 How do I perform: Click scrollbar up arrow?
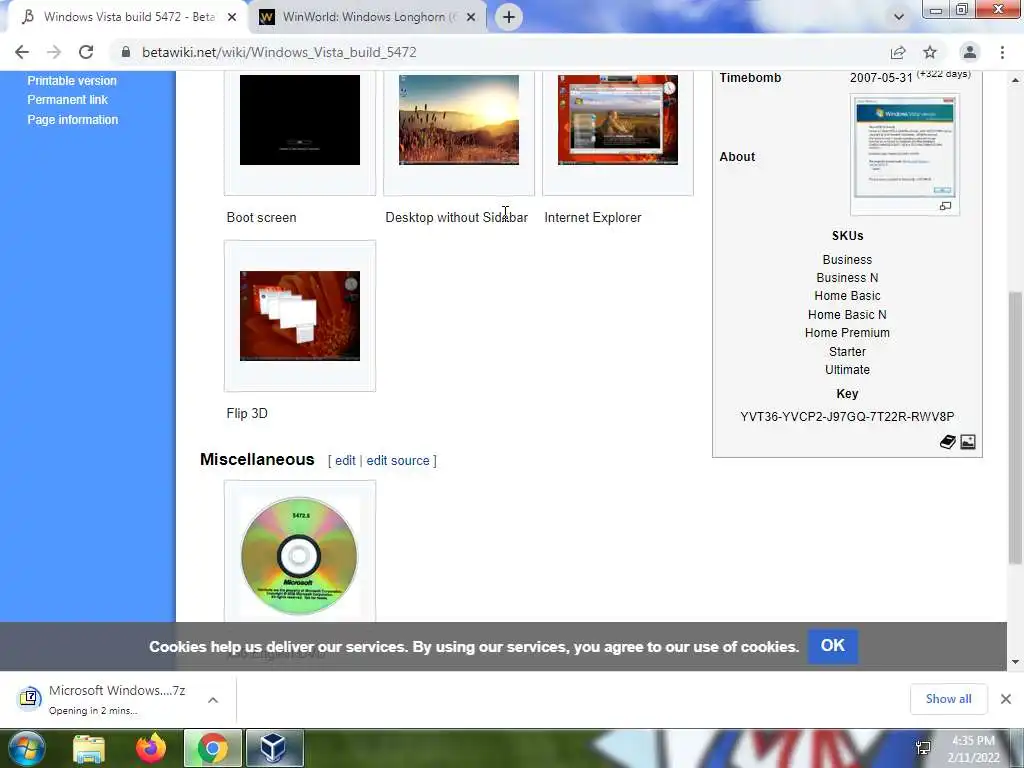[1015, 80]
